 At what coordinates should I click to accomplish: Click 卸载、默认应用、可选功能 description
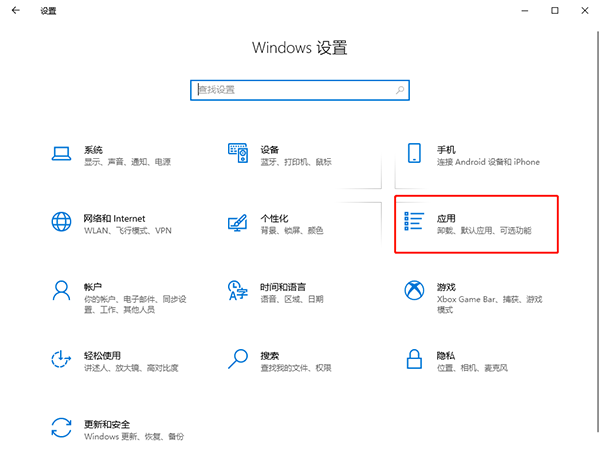pyautogui.click(x=484, y=231)
